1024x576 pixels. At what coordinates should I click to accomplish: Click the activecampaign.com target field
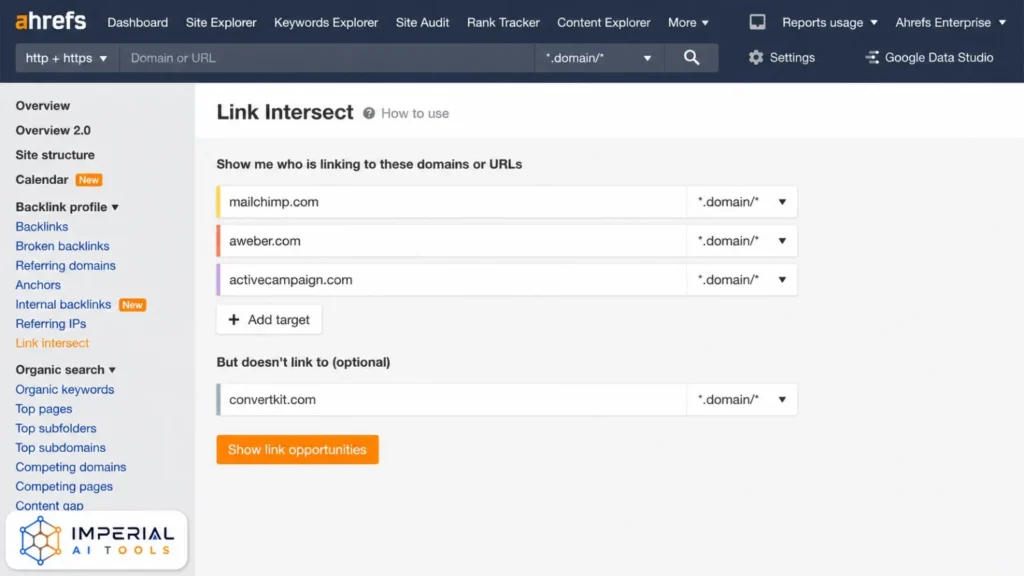453,280
